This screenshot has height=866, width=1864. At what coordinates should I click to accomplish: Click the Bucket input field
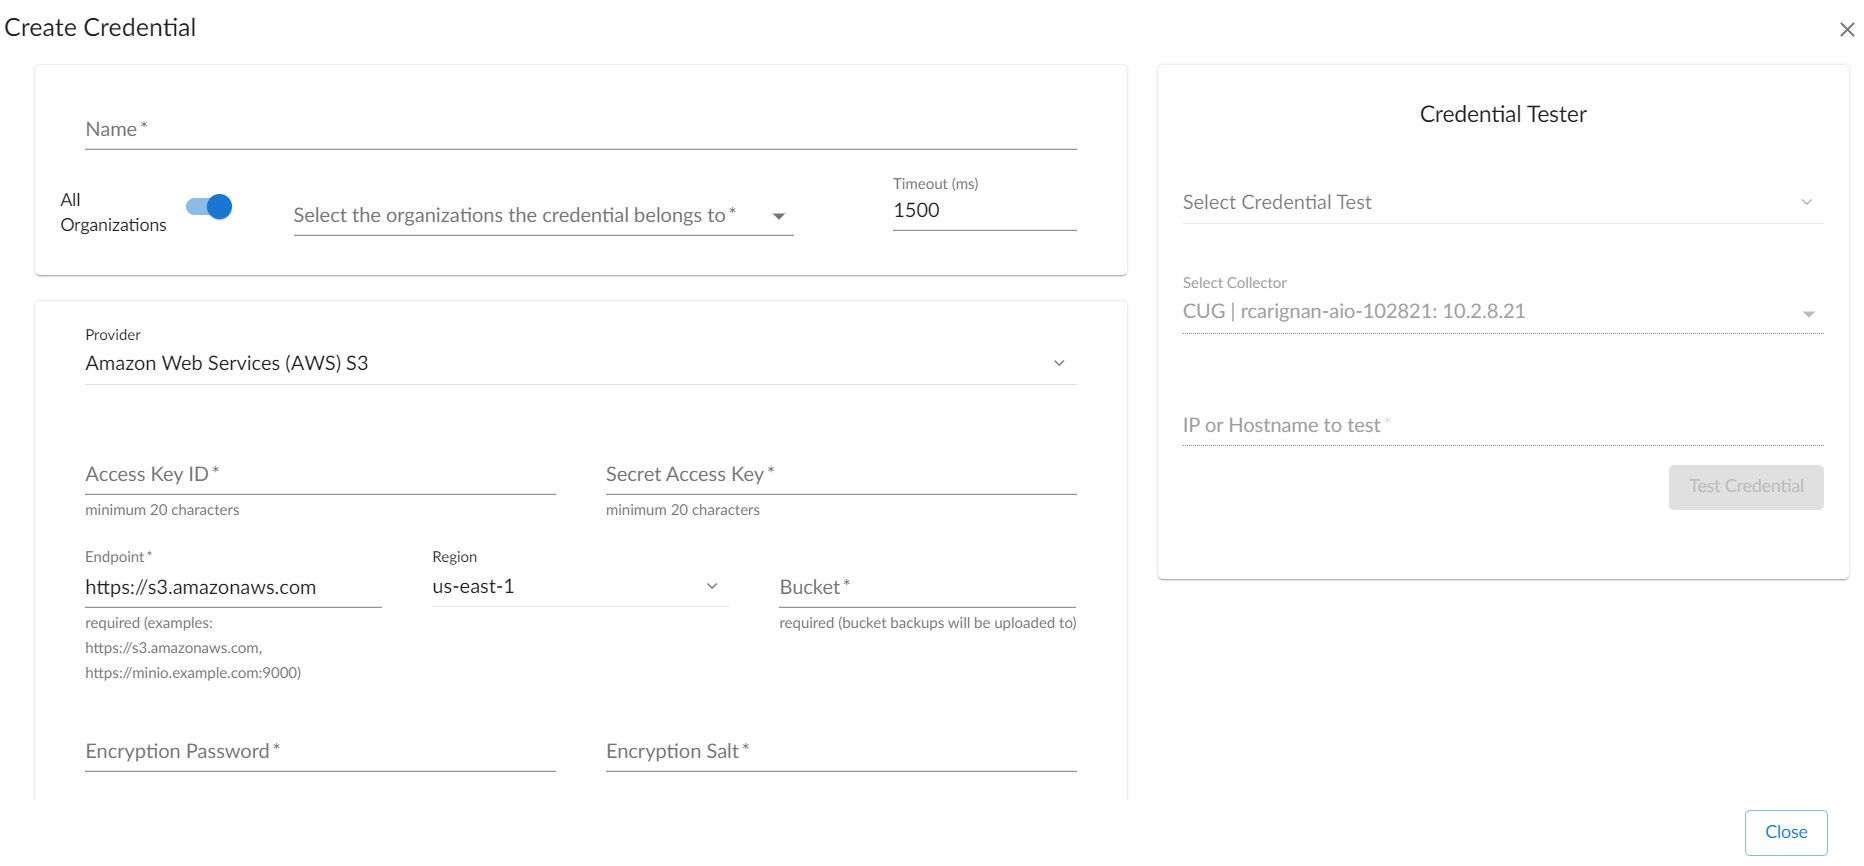(x=927, y=588)
